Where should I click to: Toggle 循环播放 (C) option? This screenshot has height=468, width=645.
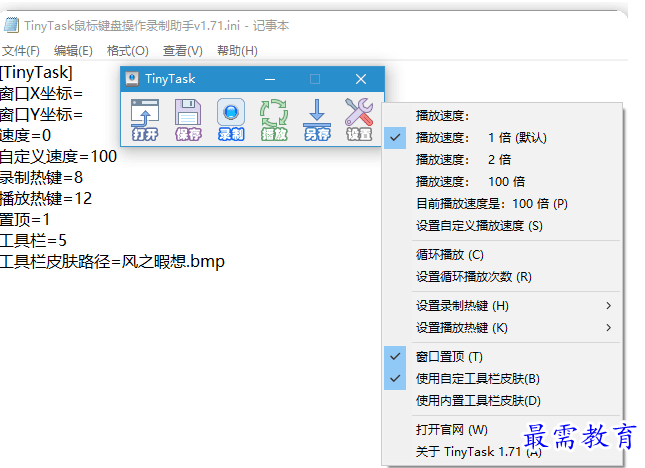point(502,255)
